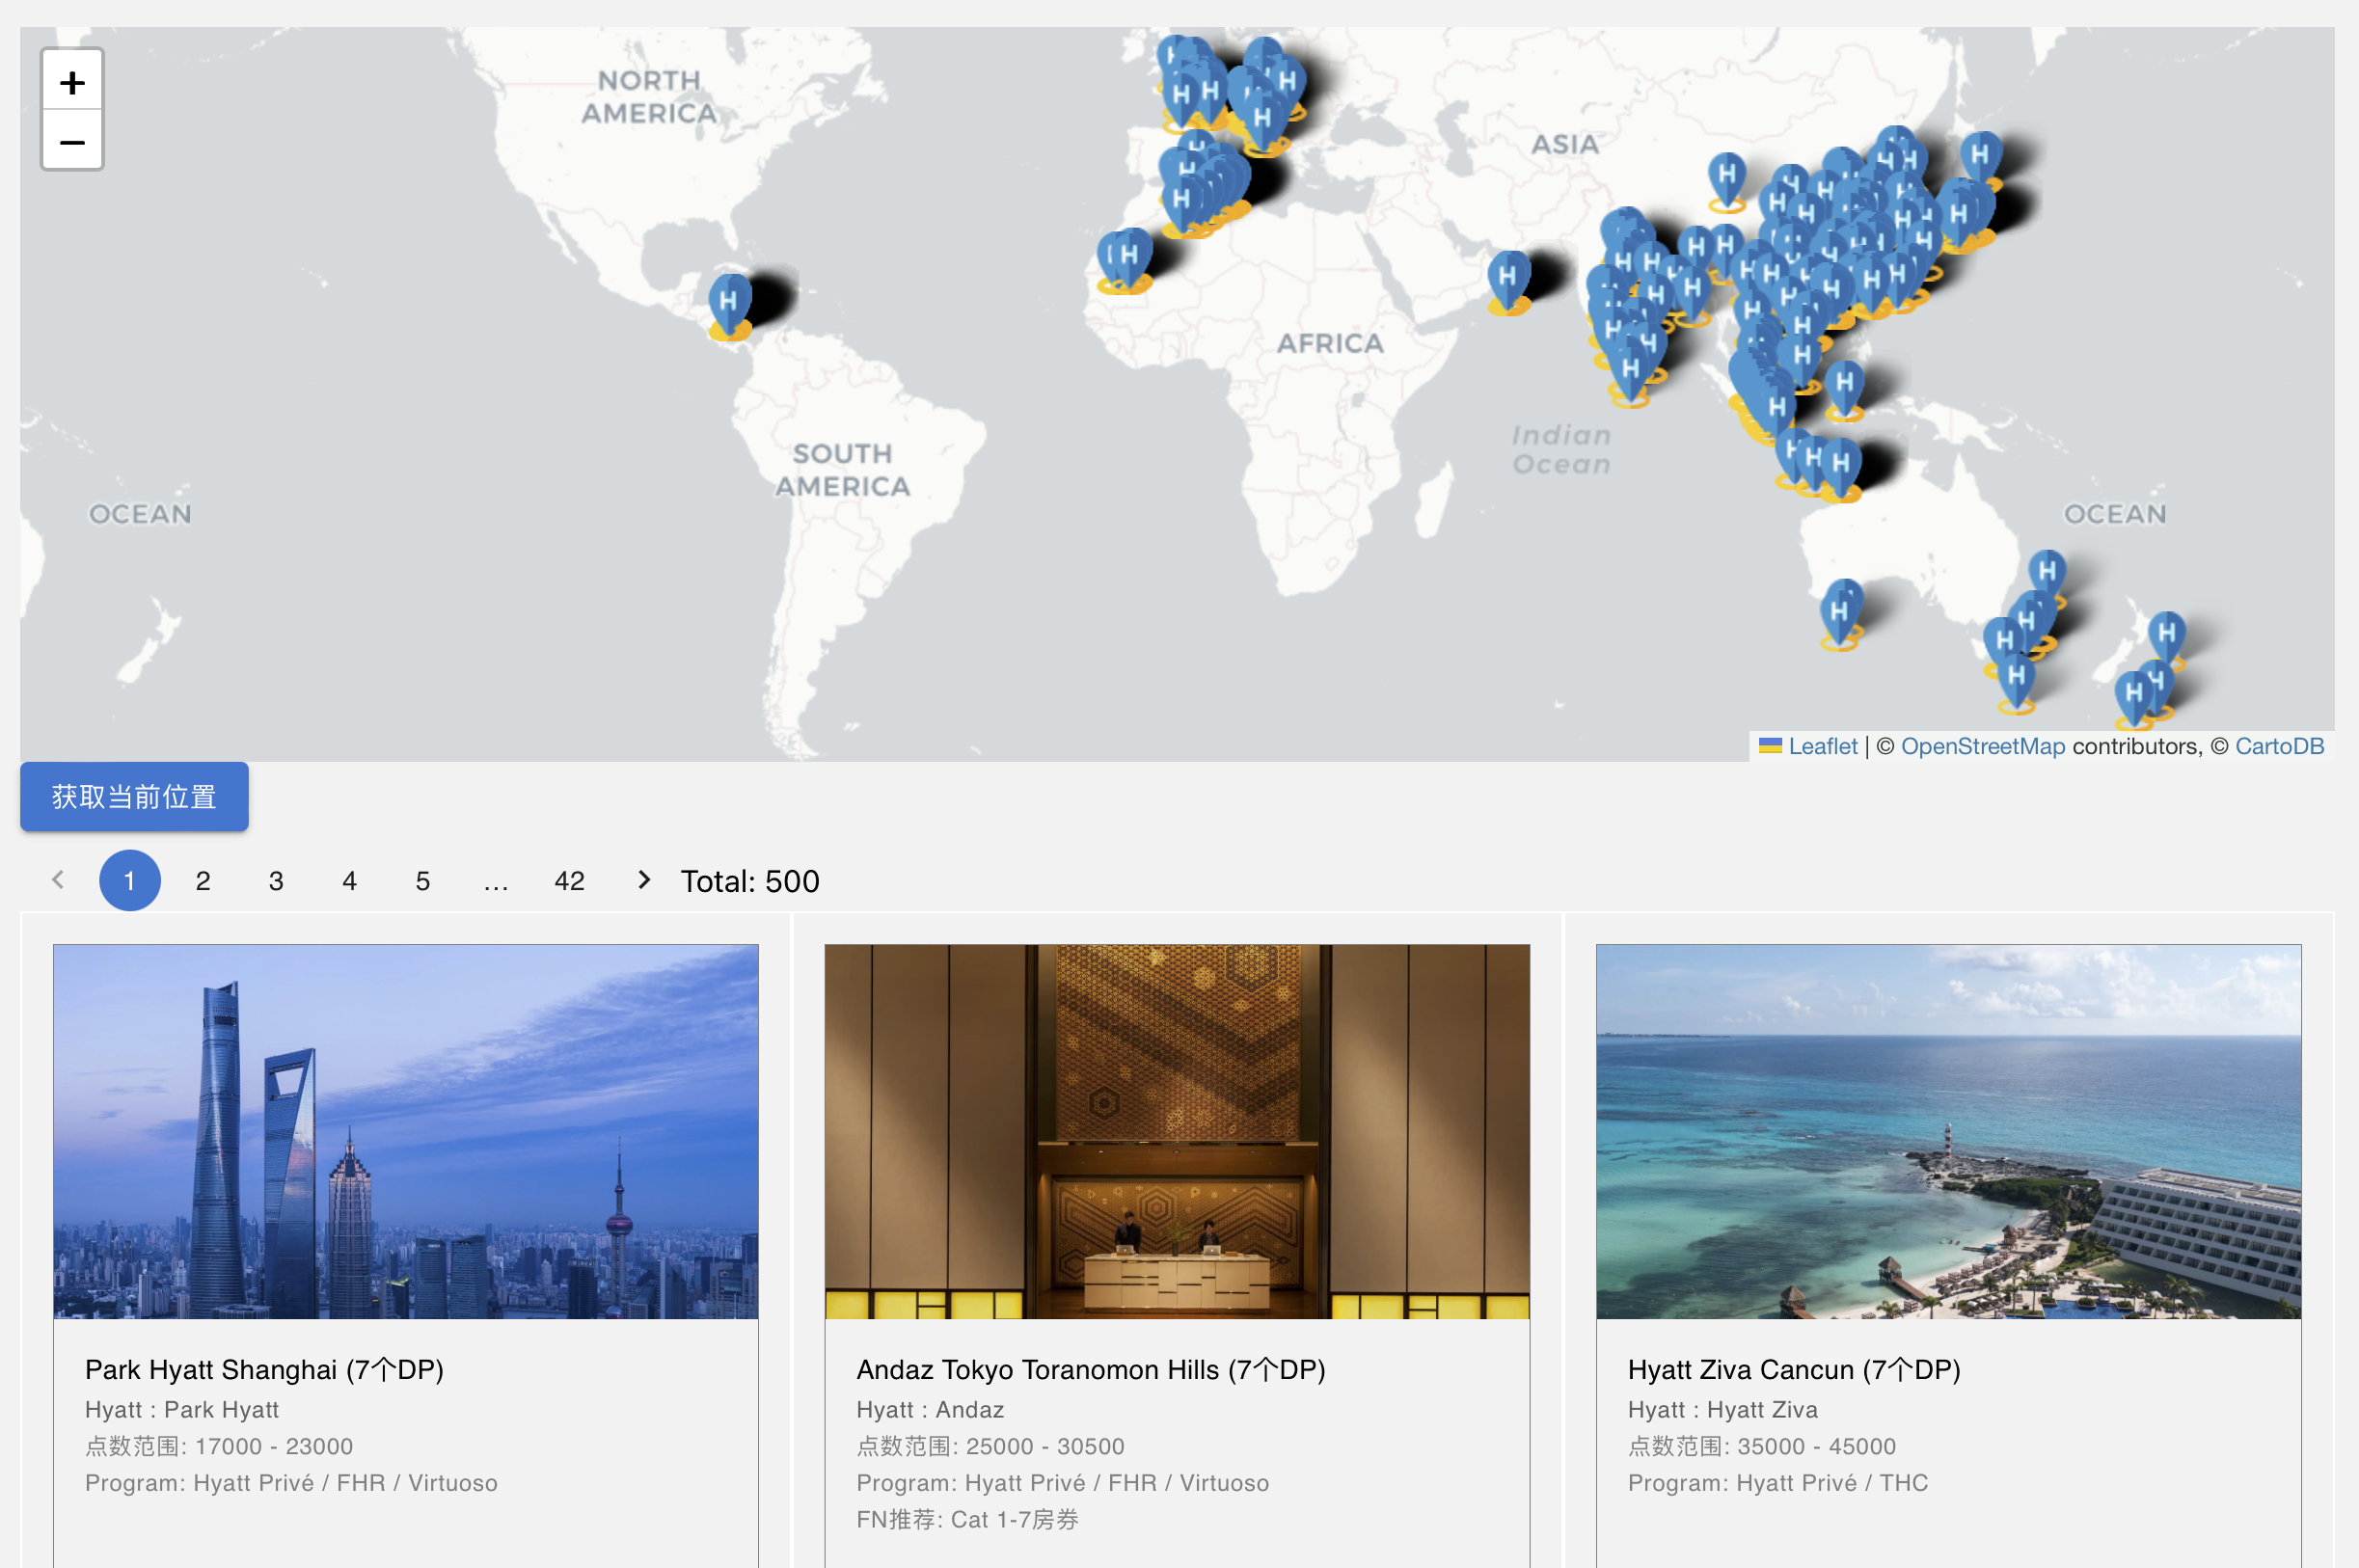Go to page 2 of results
2359x1568 pixels.
point(202,881)
